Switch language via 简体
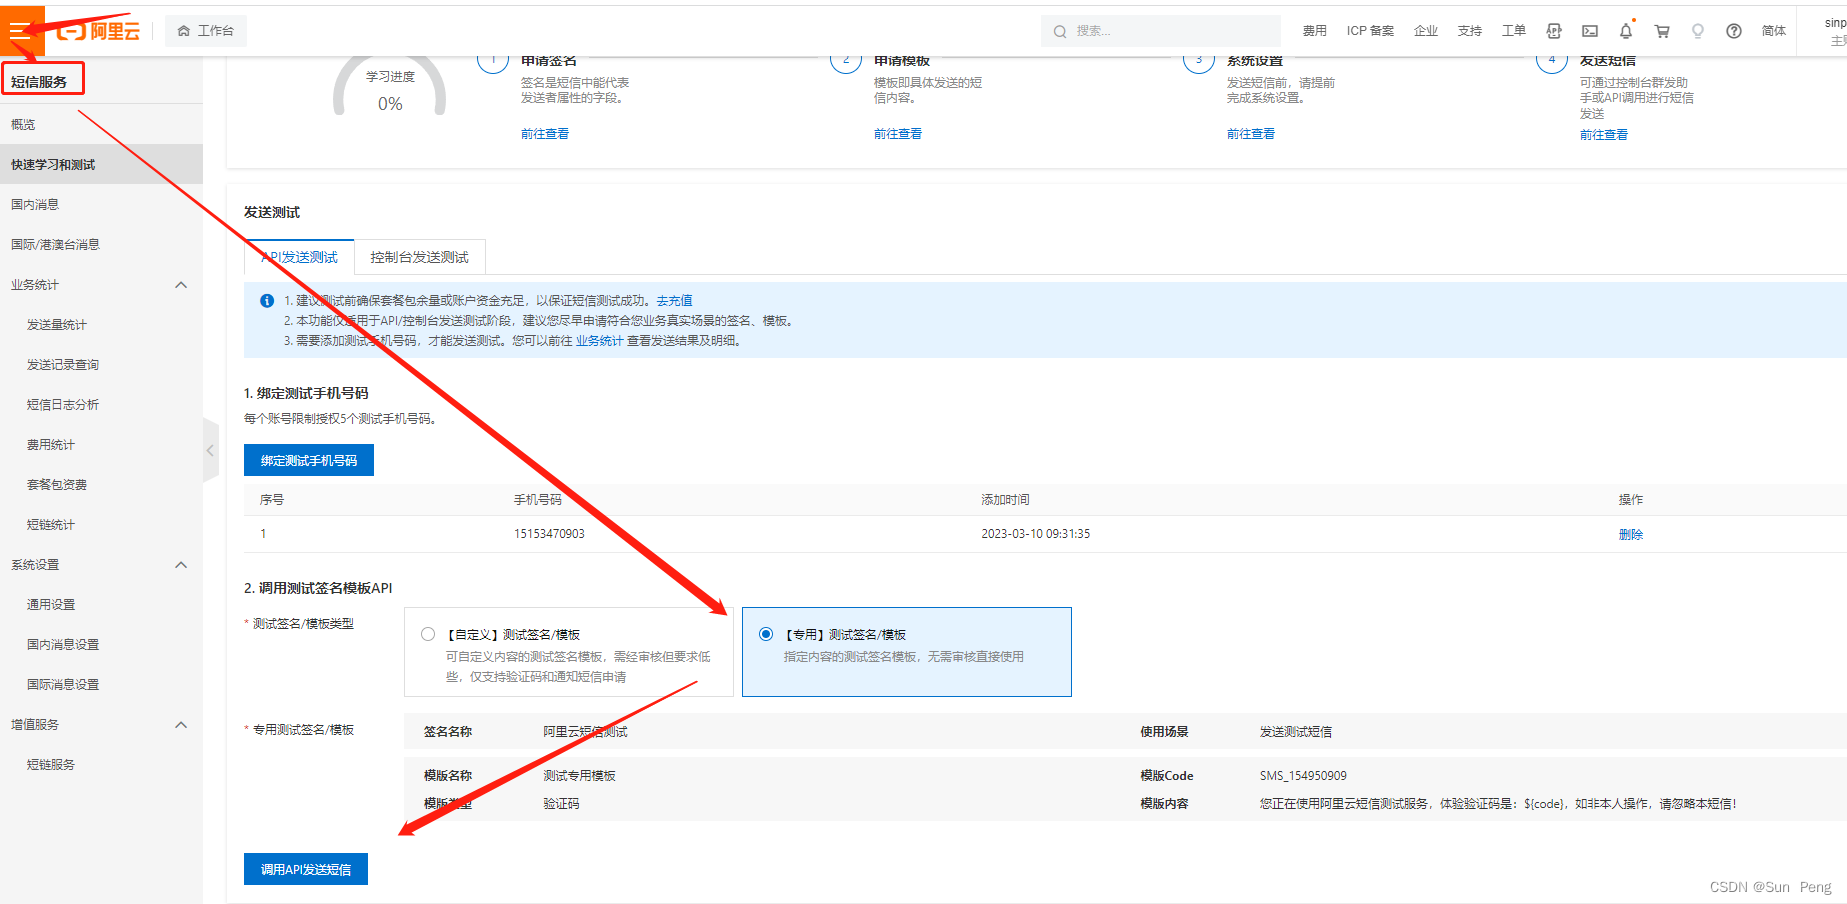The height and width of the screenshot is (904, 1847). (1774, 31)
